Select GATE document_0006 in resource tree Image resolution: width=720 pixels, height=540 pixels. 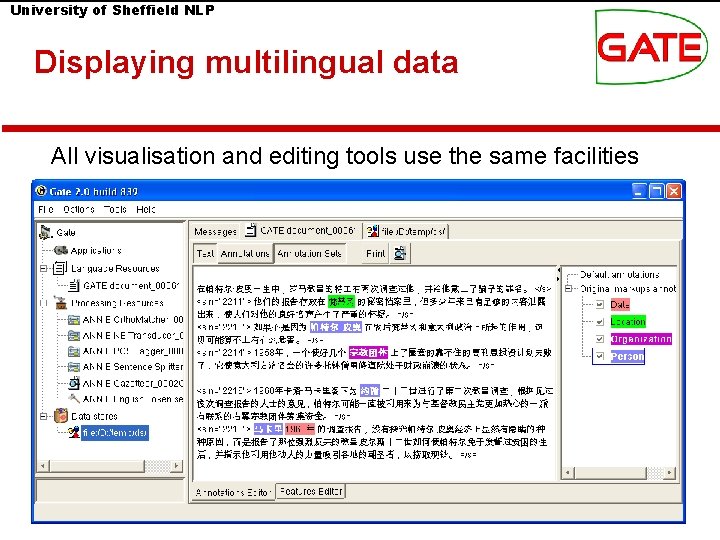(131, 286)
